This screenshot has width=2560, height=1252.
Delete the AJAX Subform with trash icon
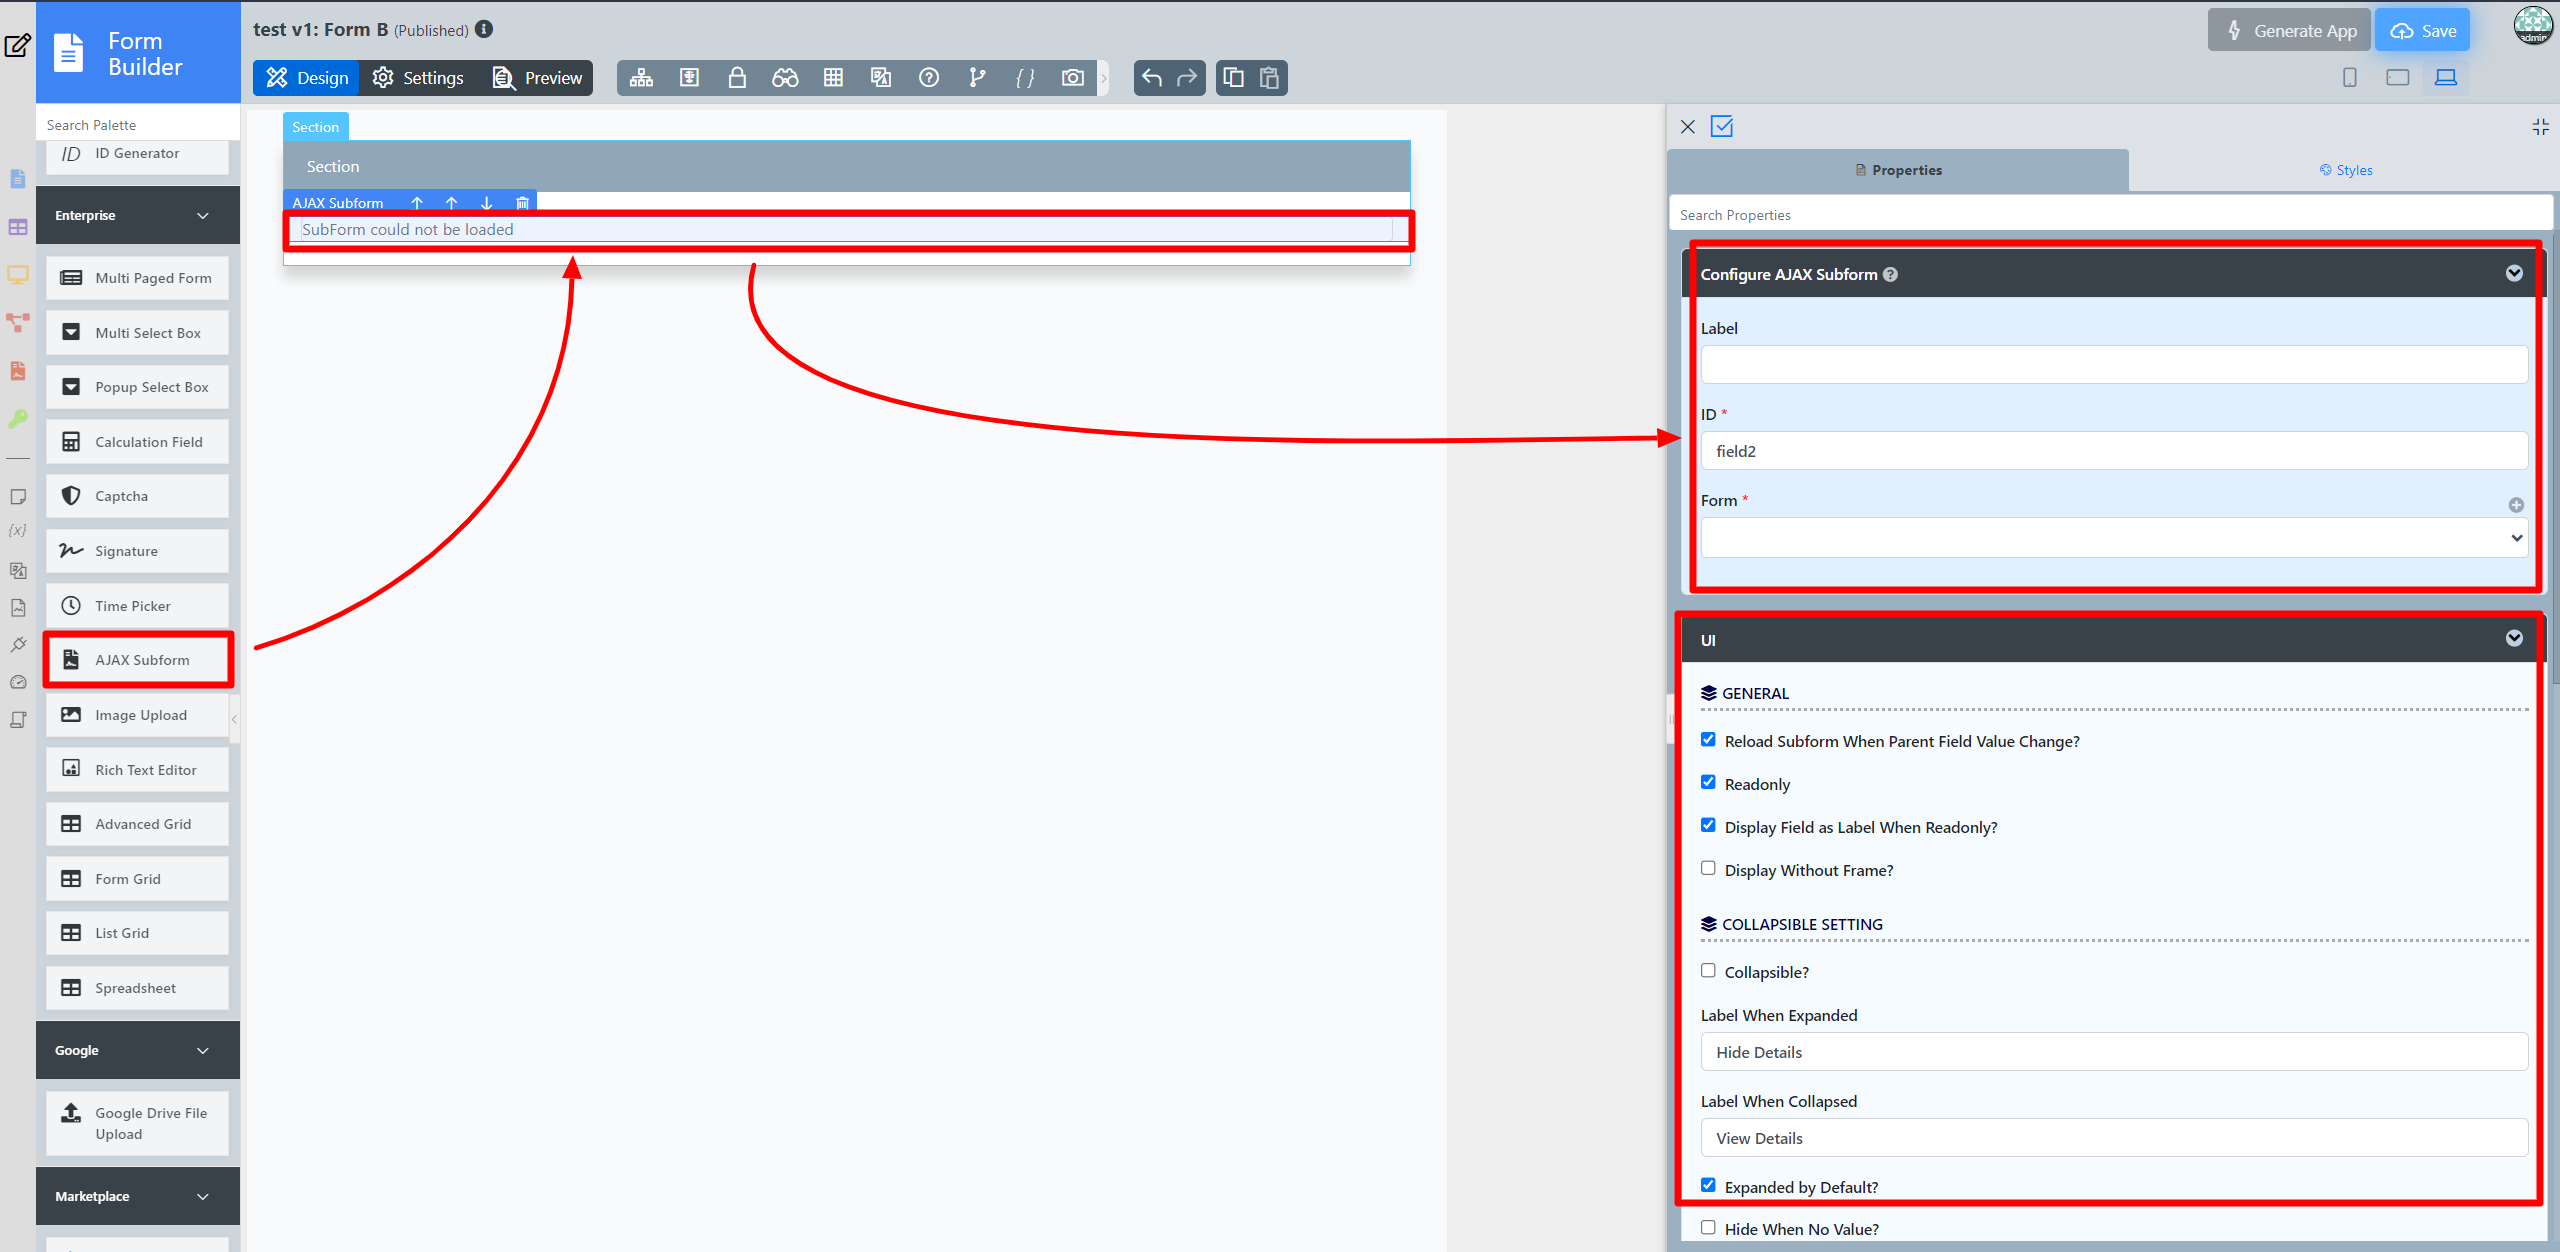coord(522,203)
